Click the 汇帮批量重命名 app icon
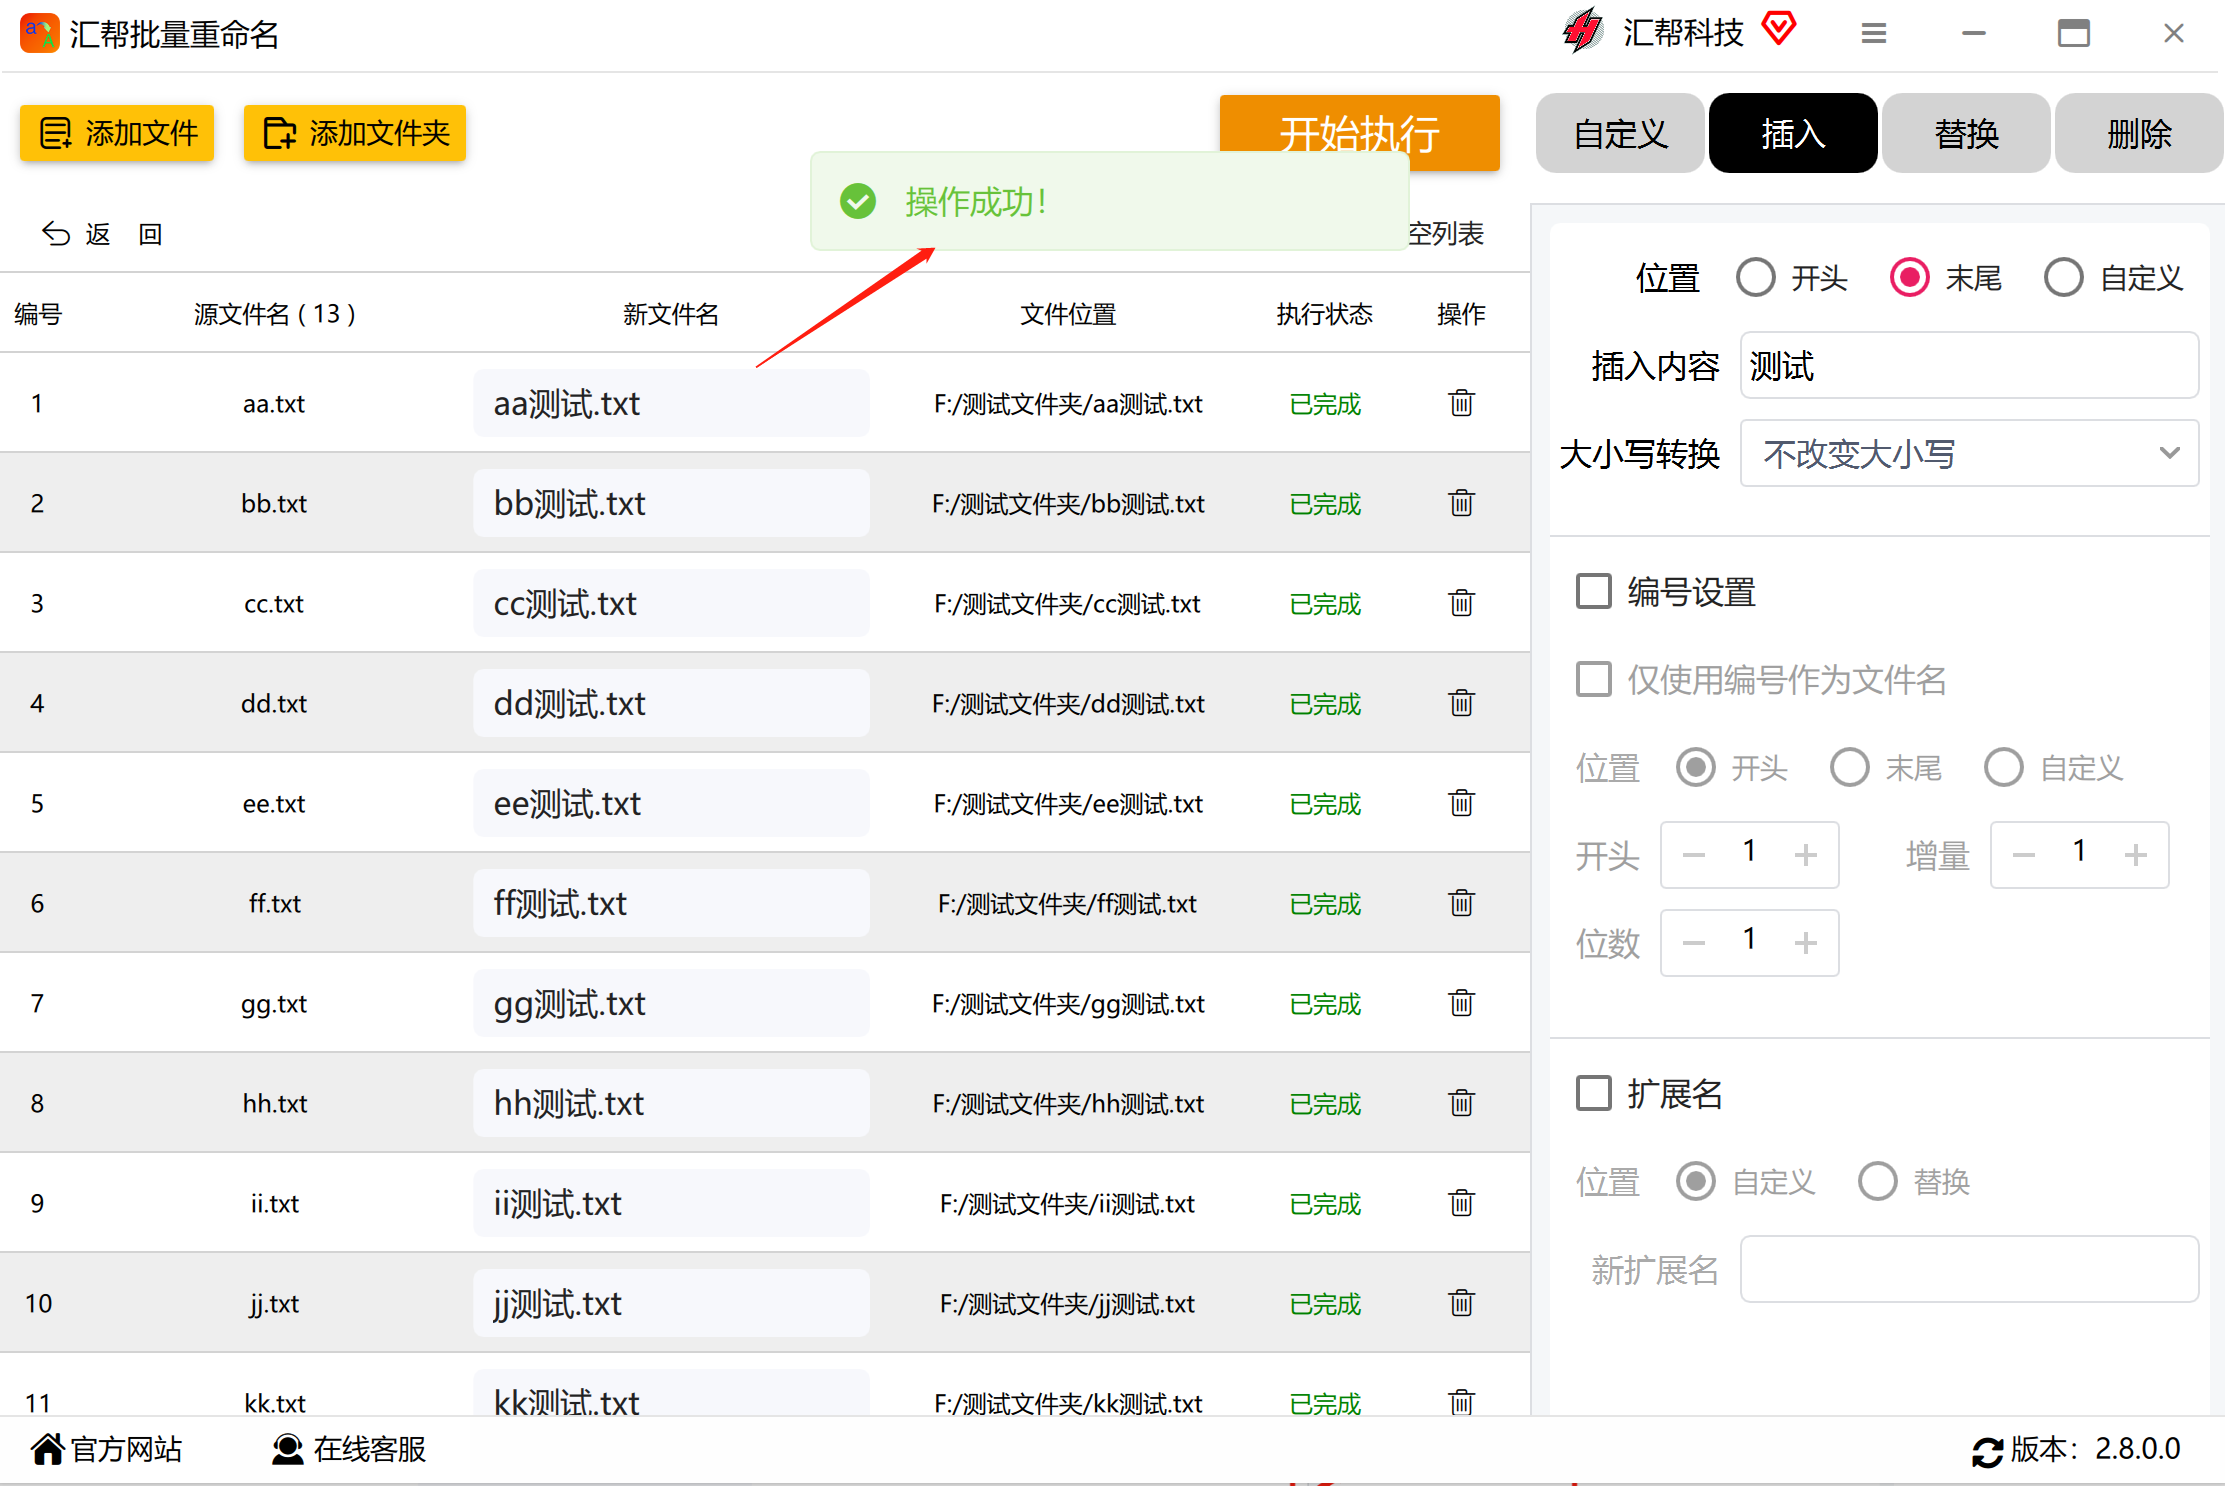The image size is (2225, 1486). (x=39, y=34)
